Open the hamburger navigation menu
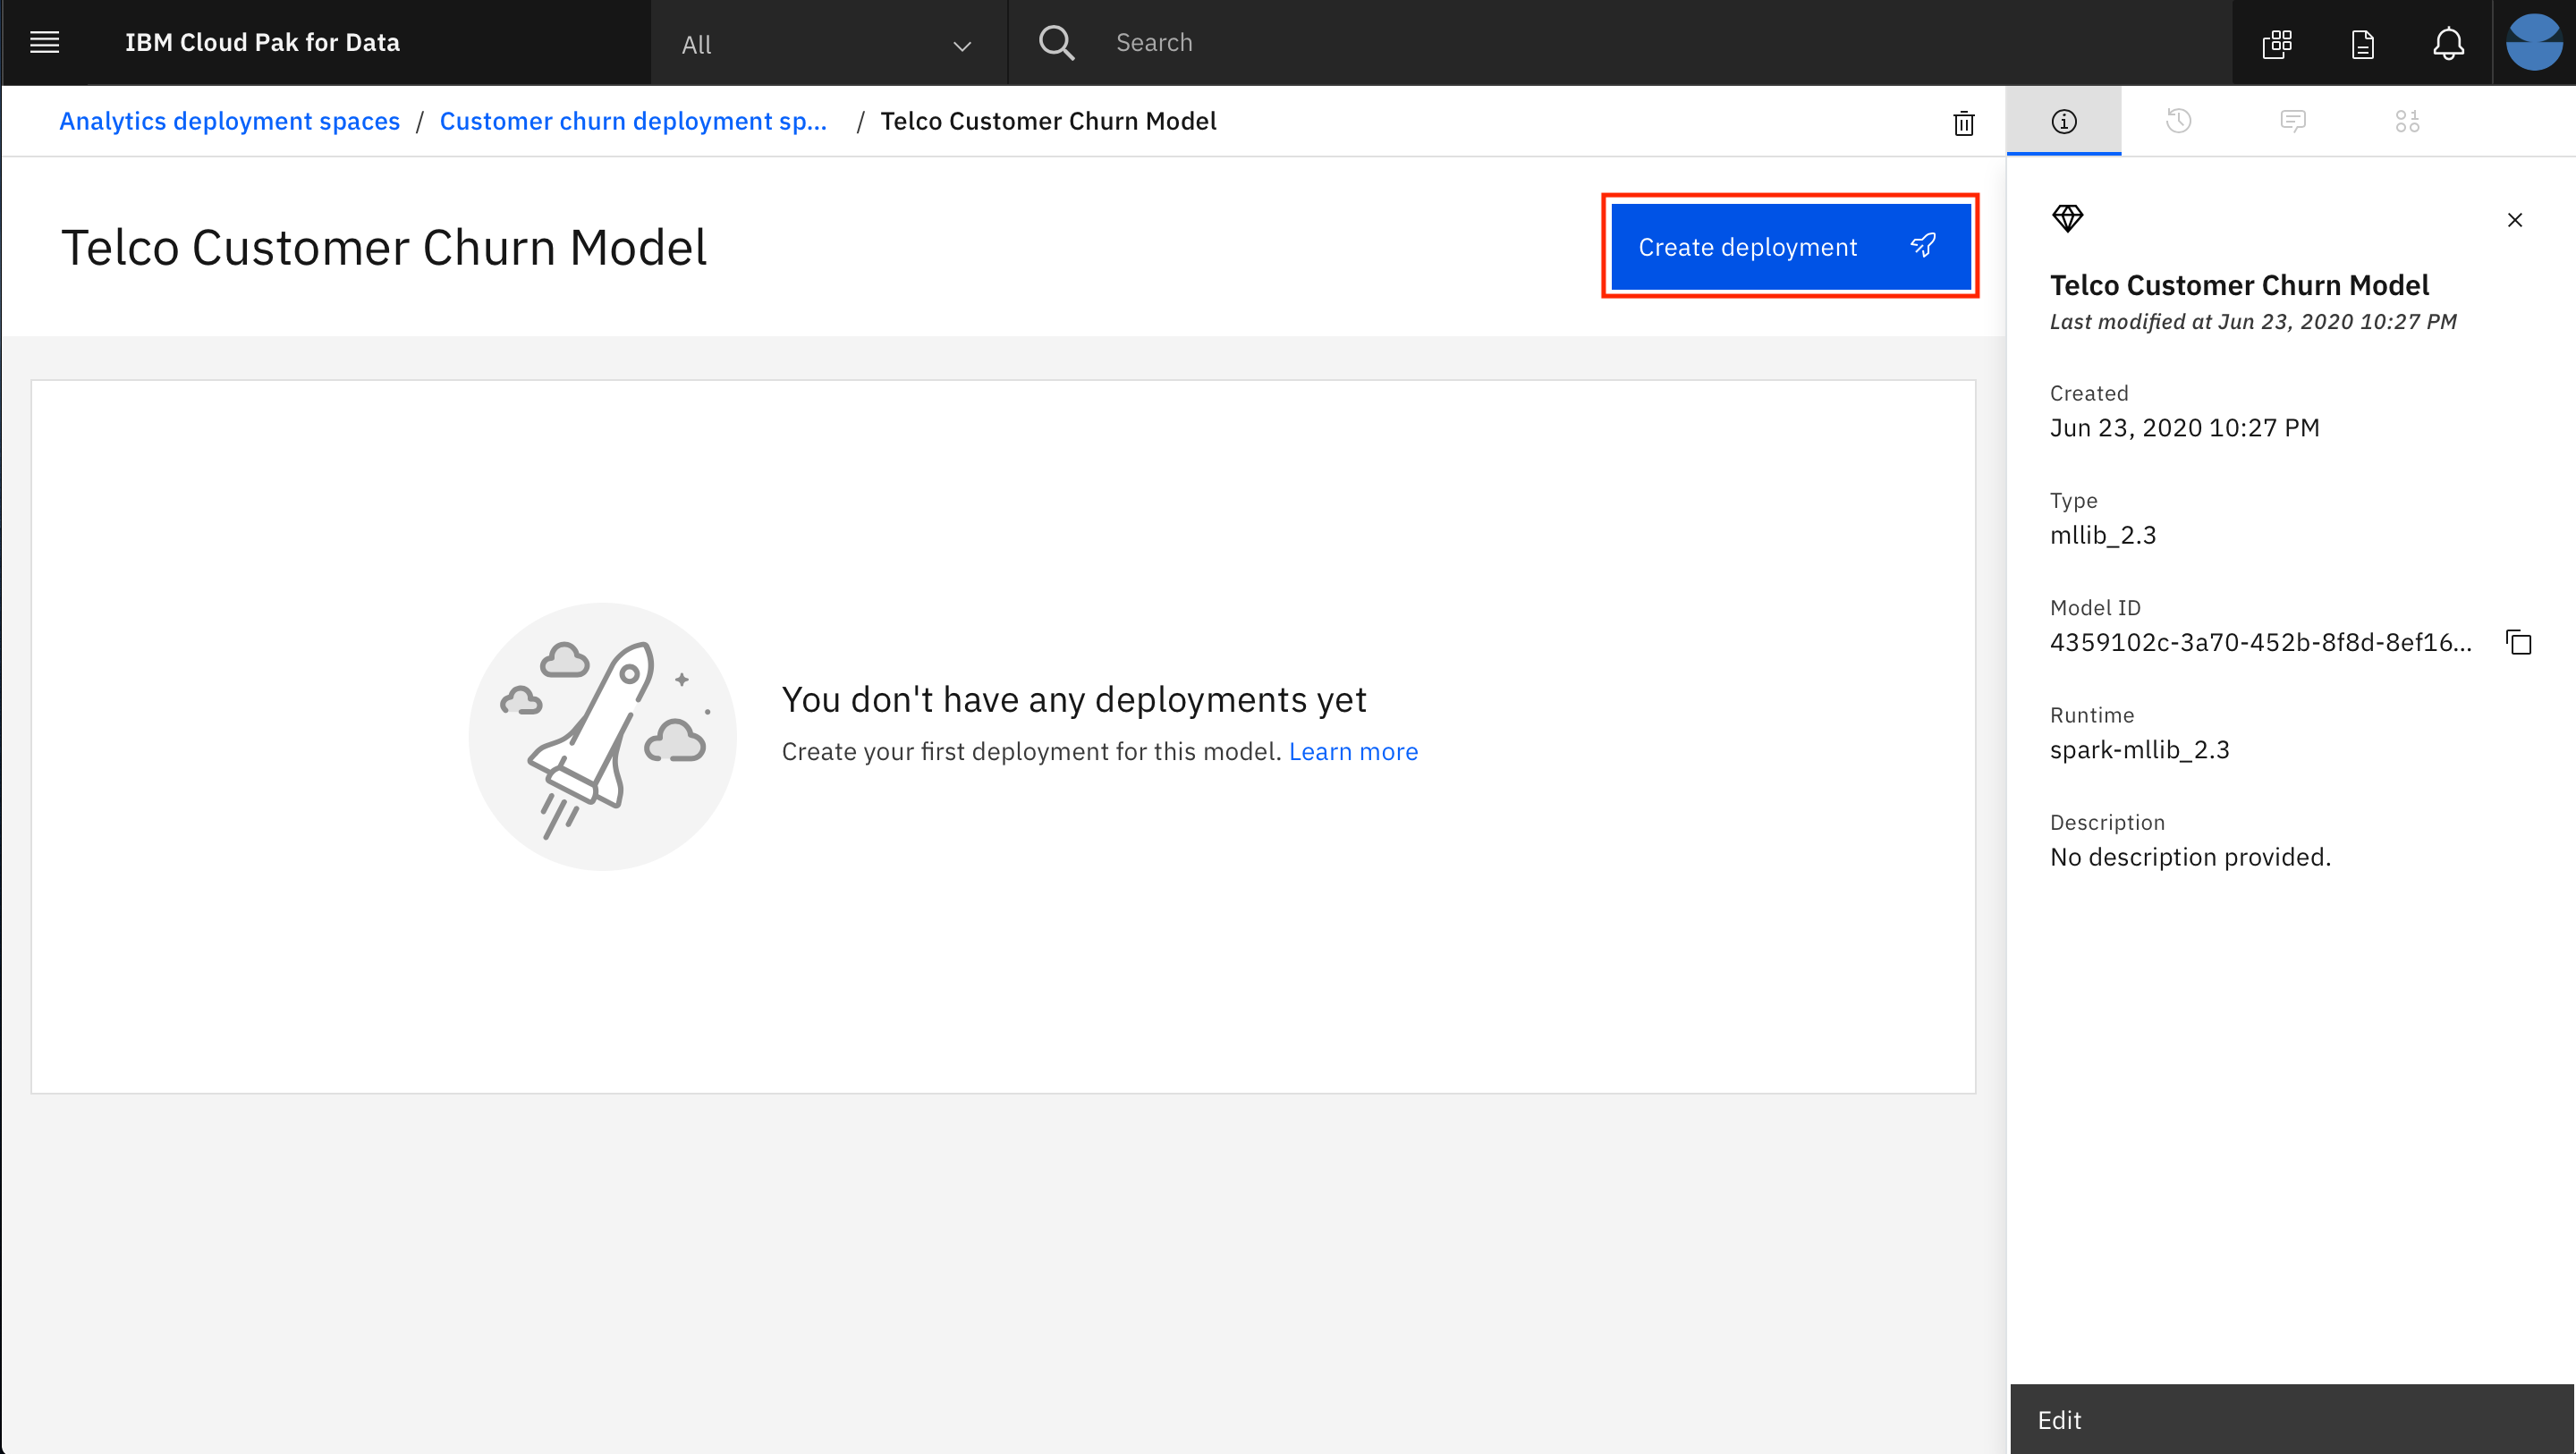This screenshot has height=1454, width=2576. 44,42
